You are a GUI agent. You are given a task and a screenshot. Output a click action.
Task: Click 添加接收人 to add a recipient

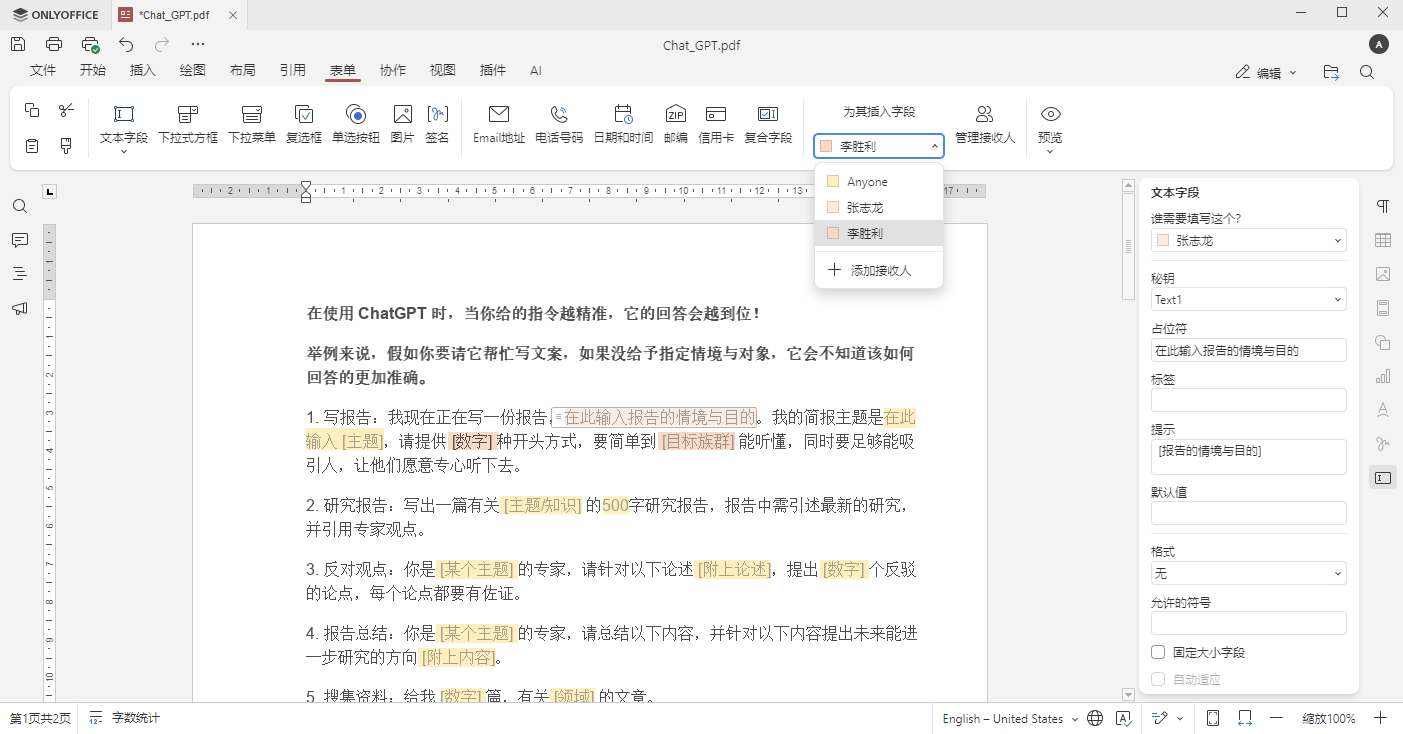click(x=878, y=267)
